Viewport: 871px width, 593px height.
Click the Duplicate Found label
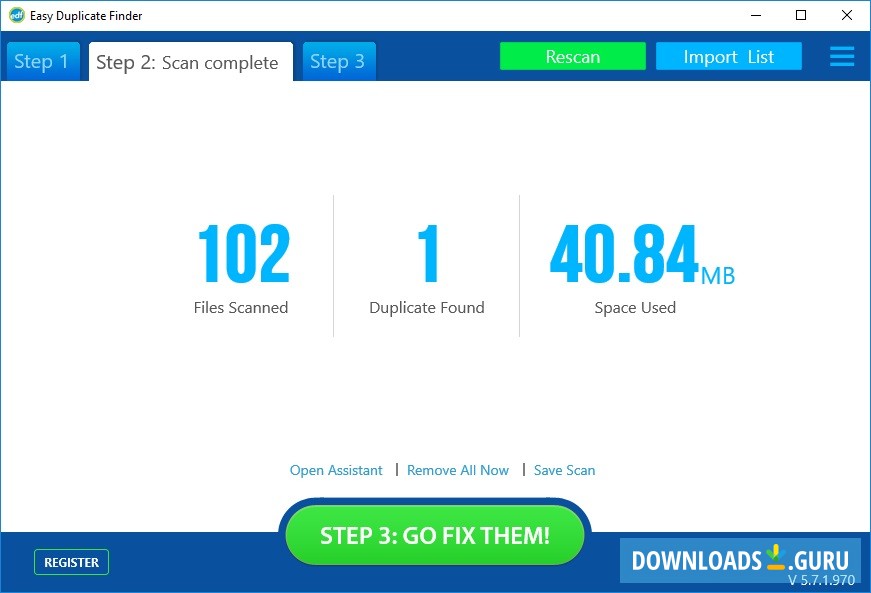click(x=427, y=308)
